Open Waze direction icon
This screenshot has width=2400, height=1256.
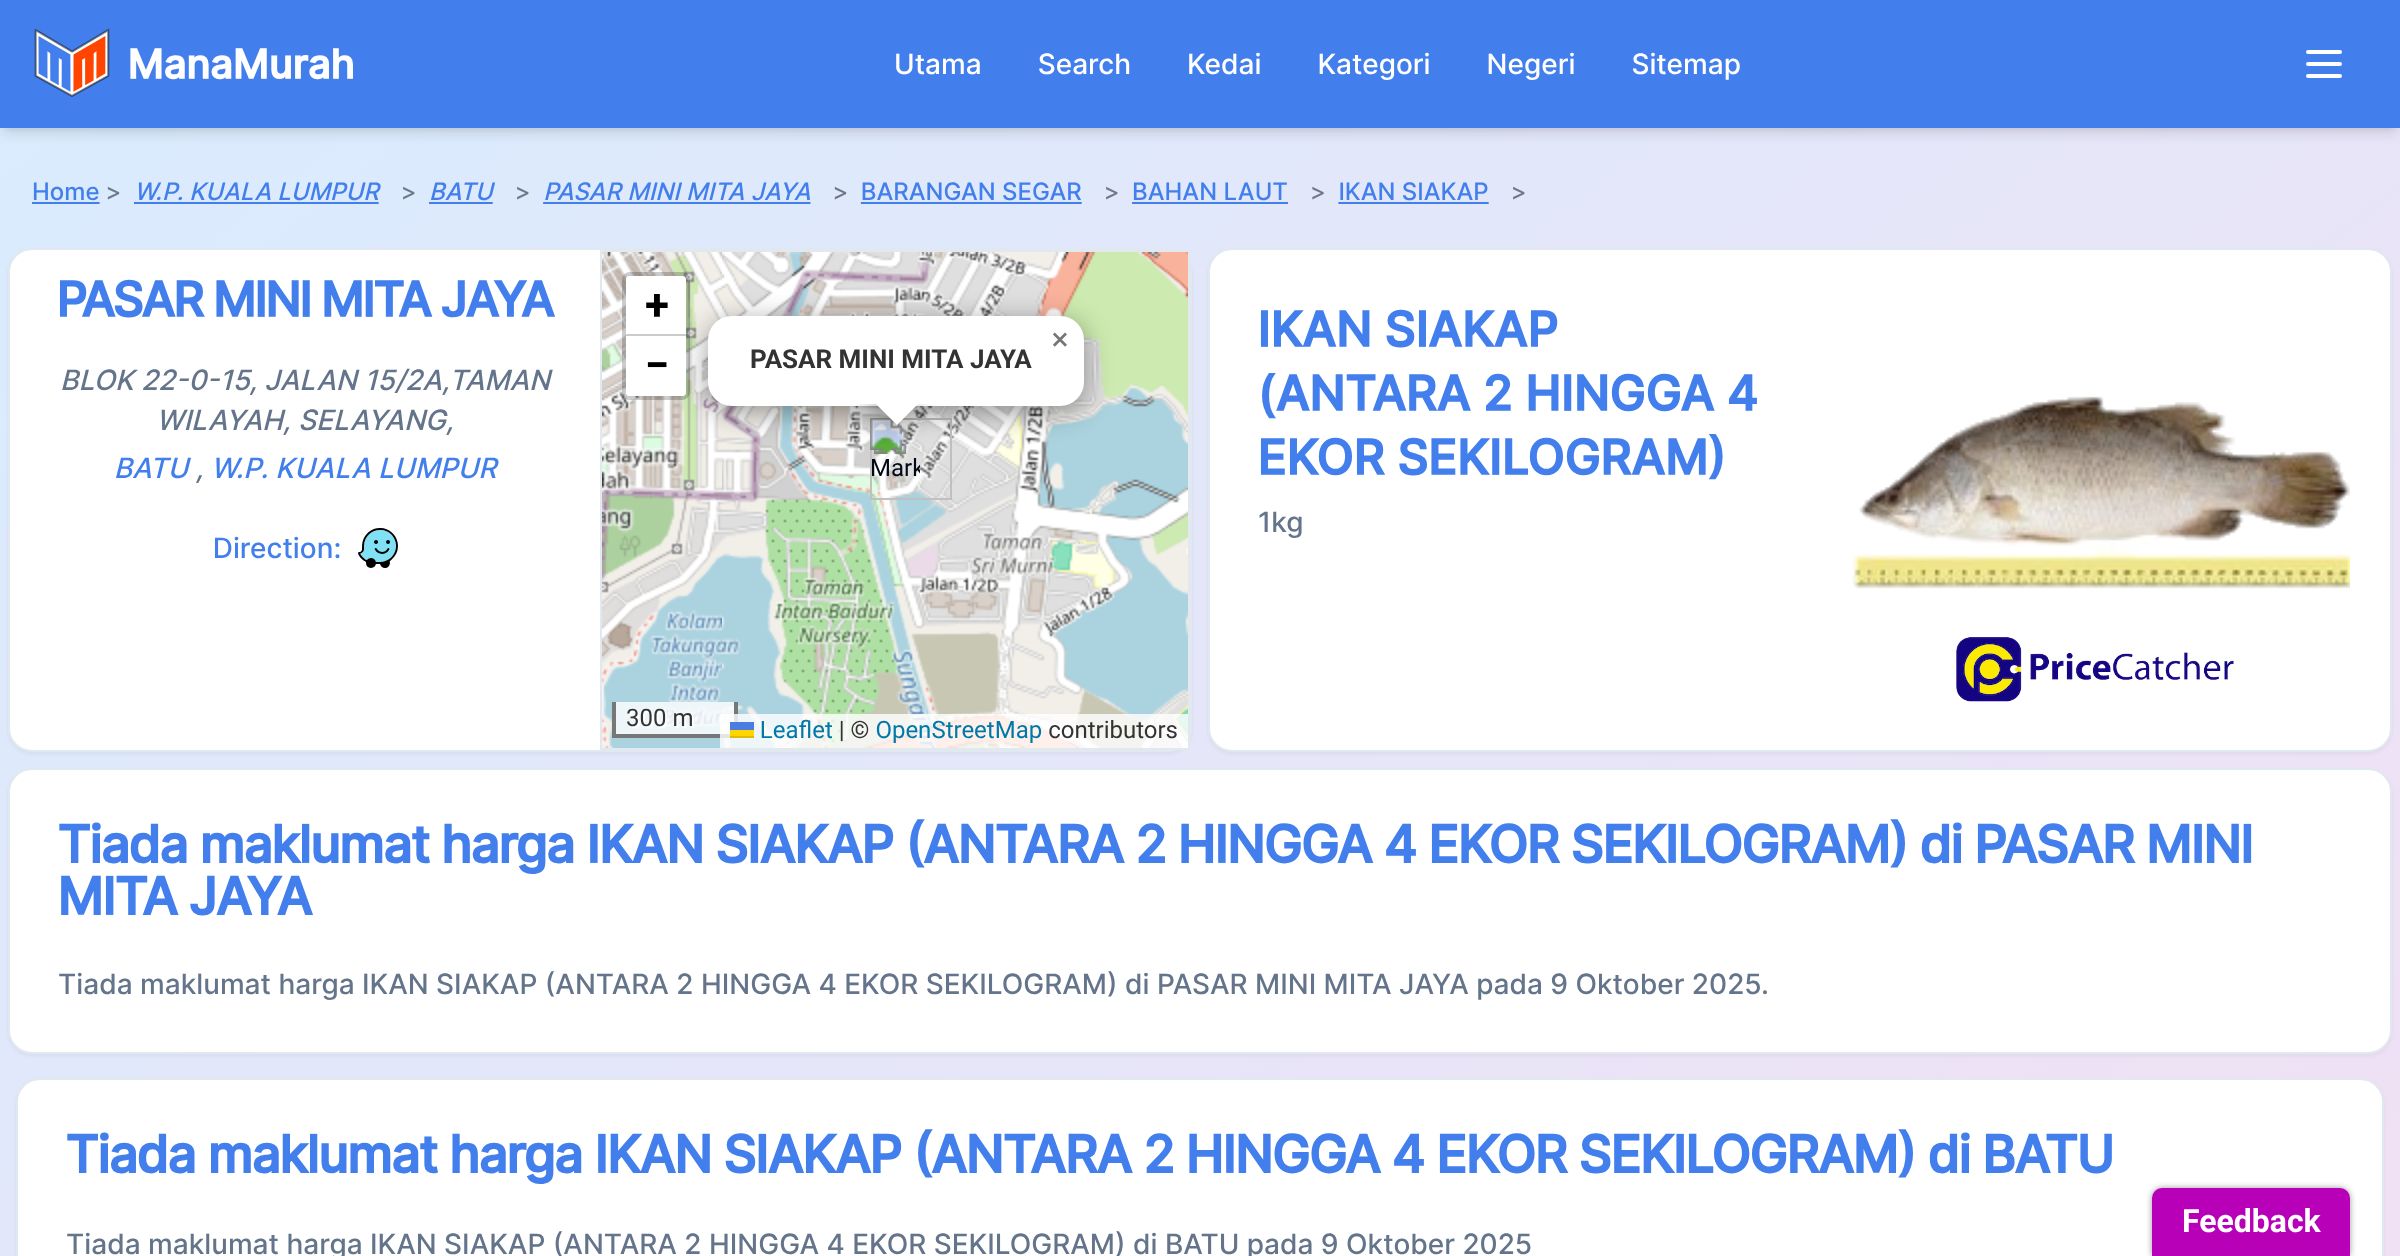[x=378, y=548]
